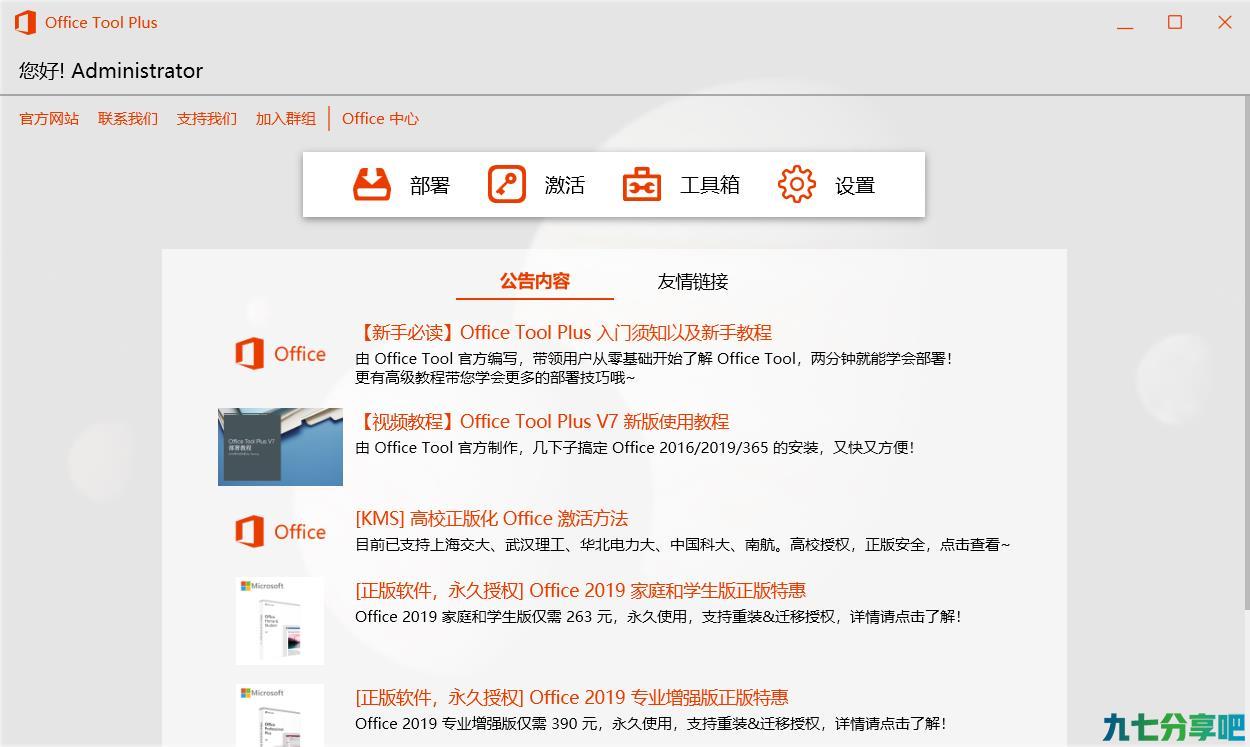Click the 设置 label
Screen dimensions: 1250x747
(855, 185)
